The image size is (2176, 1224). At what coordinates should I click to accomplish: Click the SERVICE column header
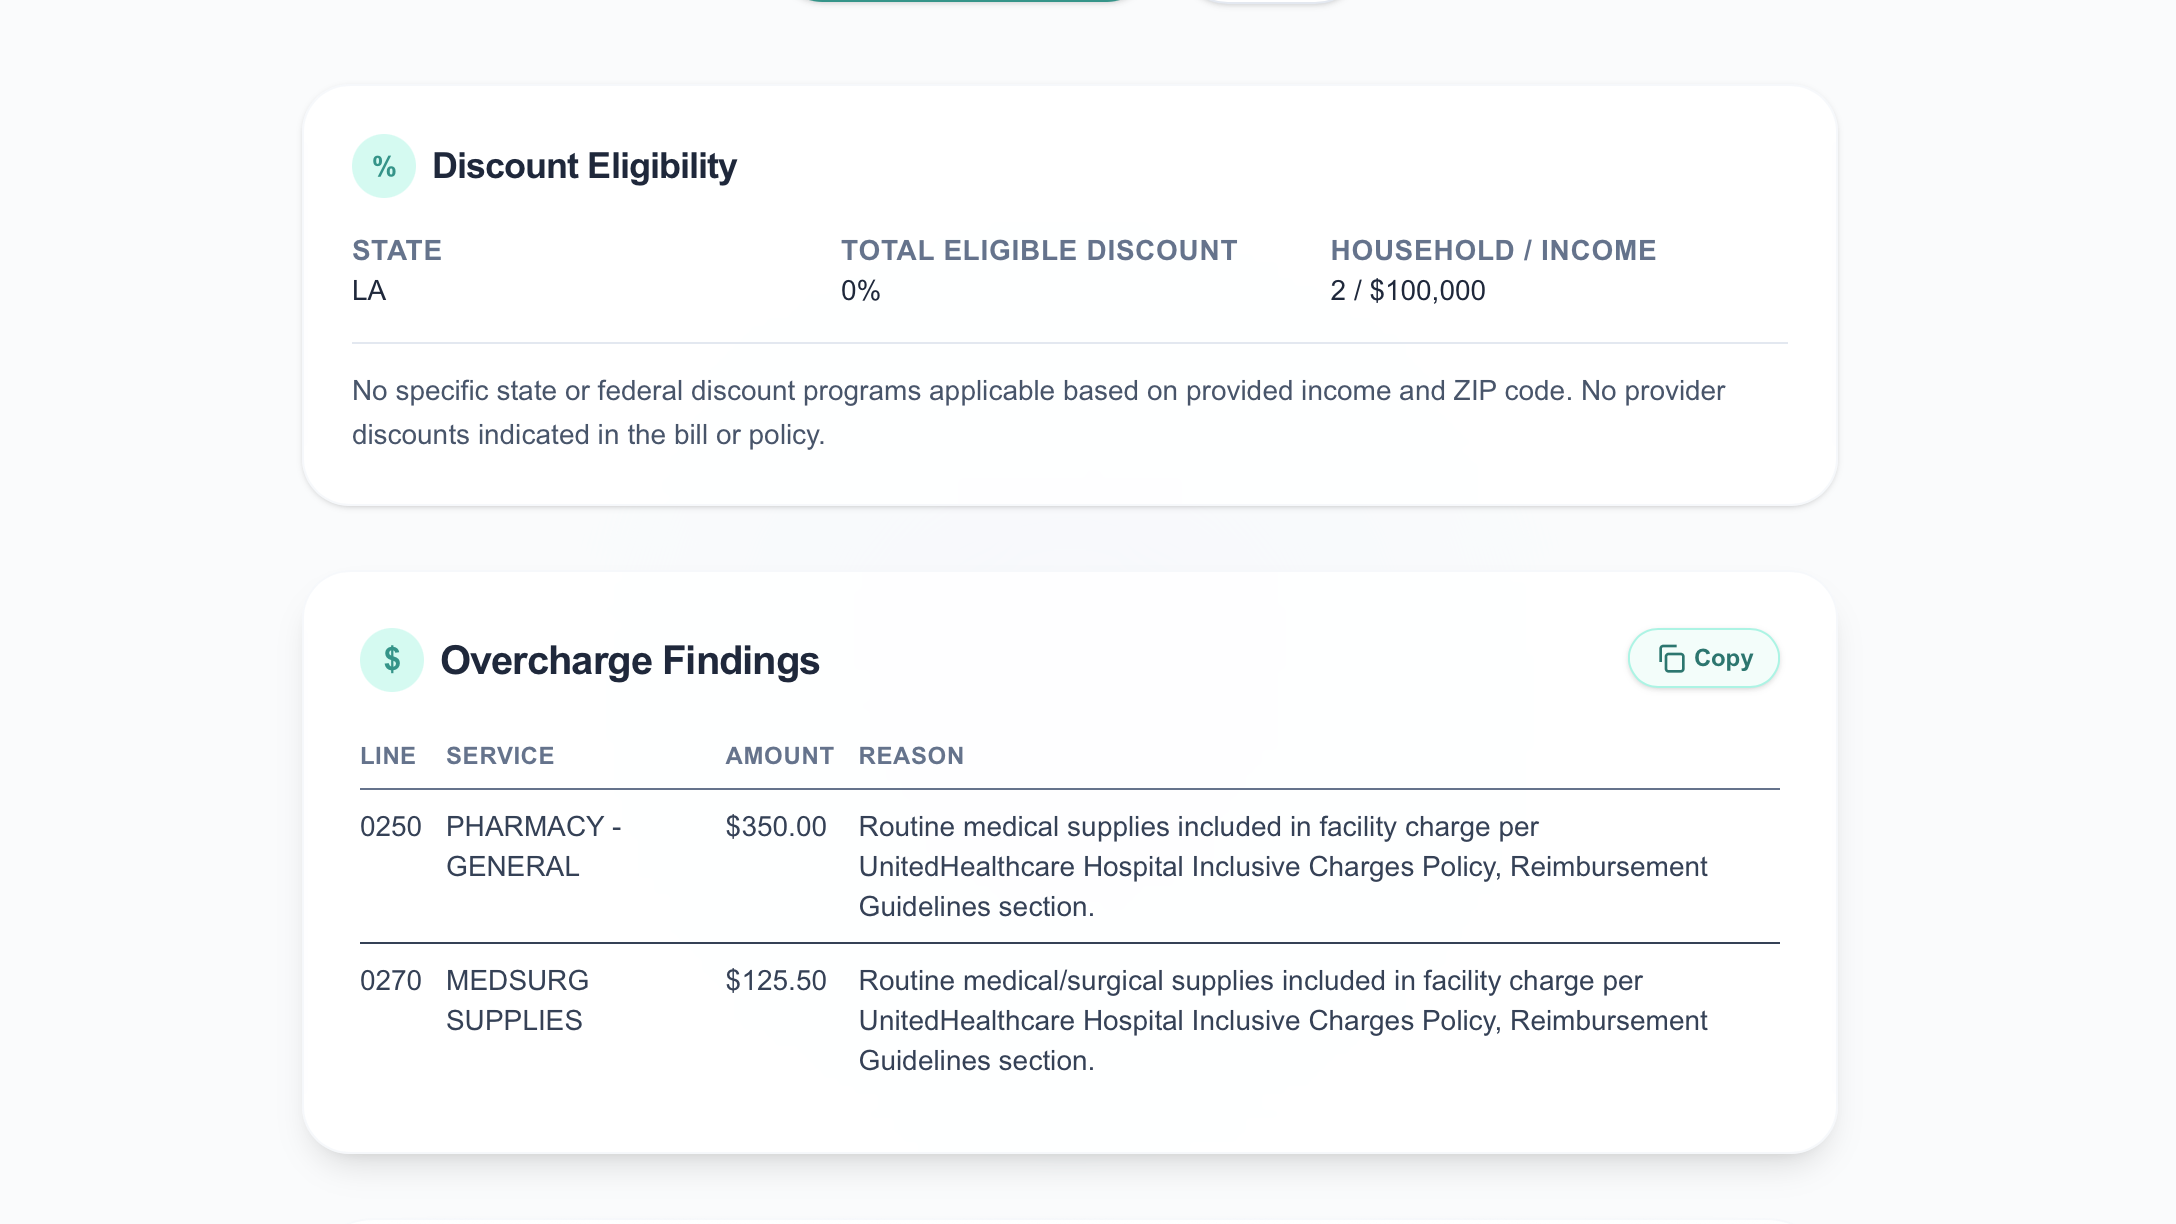[x=500, y=756]
